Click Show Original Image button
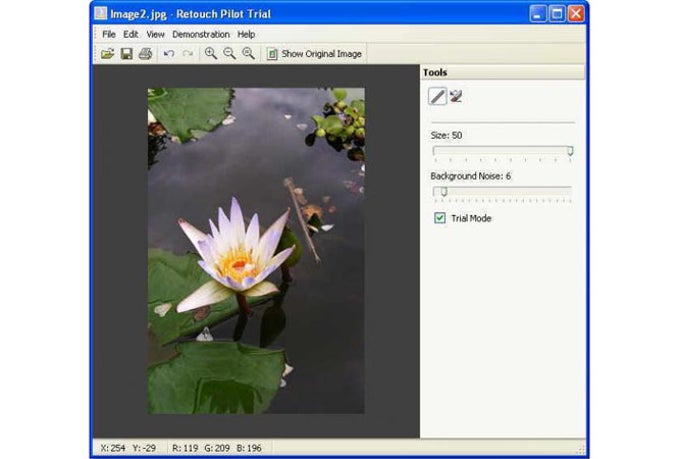 (x=315, y=54)
